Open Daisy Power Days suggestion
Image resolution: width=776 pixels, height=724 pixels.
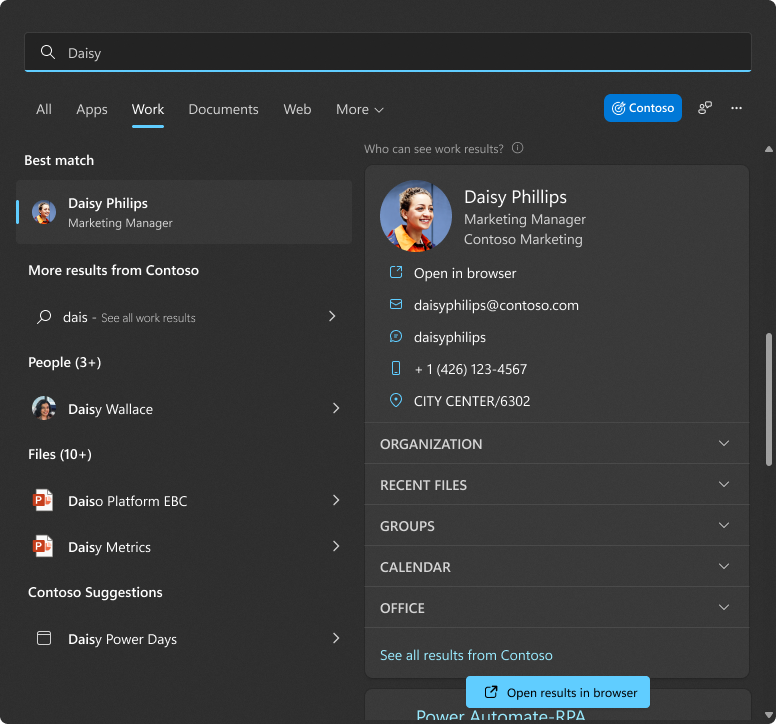click(x=184, y=639)
